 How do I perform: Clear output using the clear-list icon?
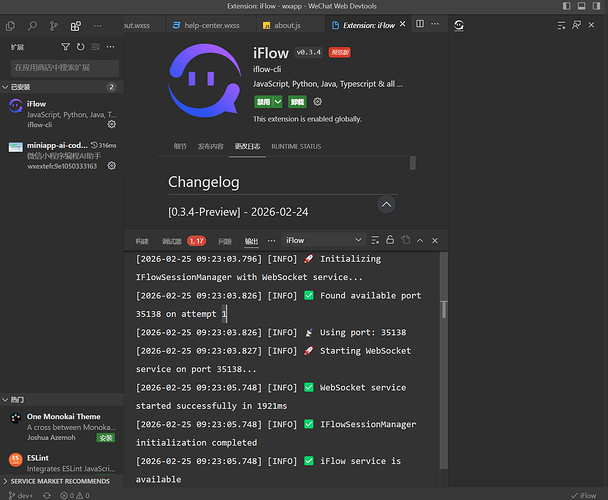(x=375, y=240)
